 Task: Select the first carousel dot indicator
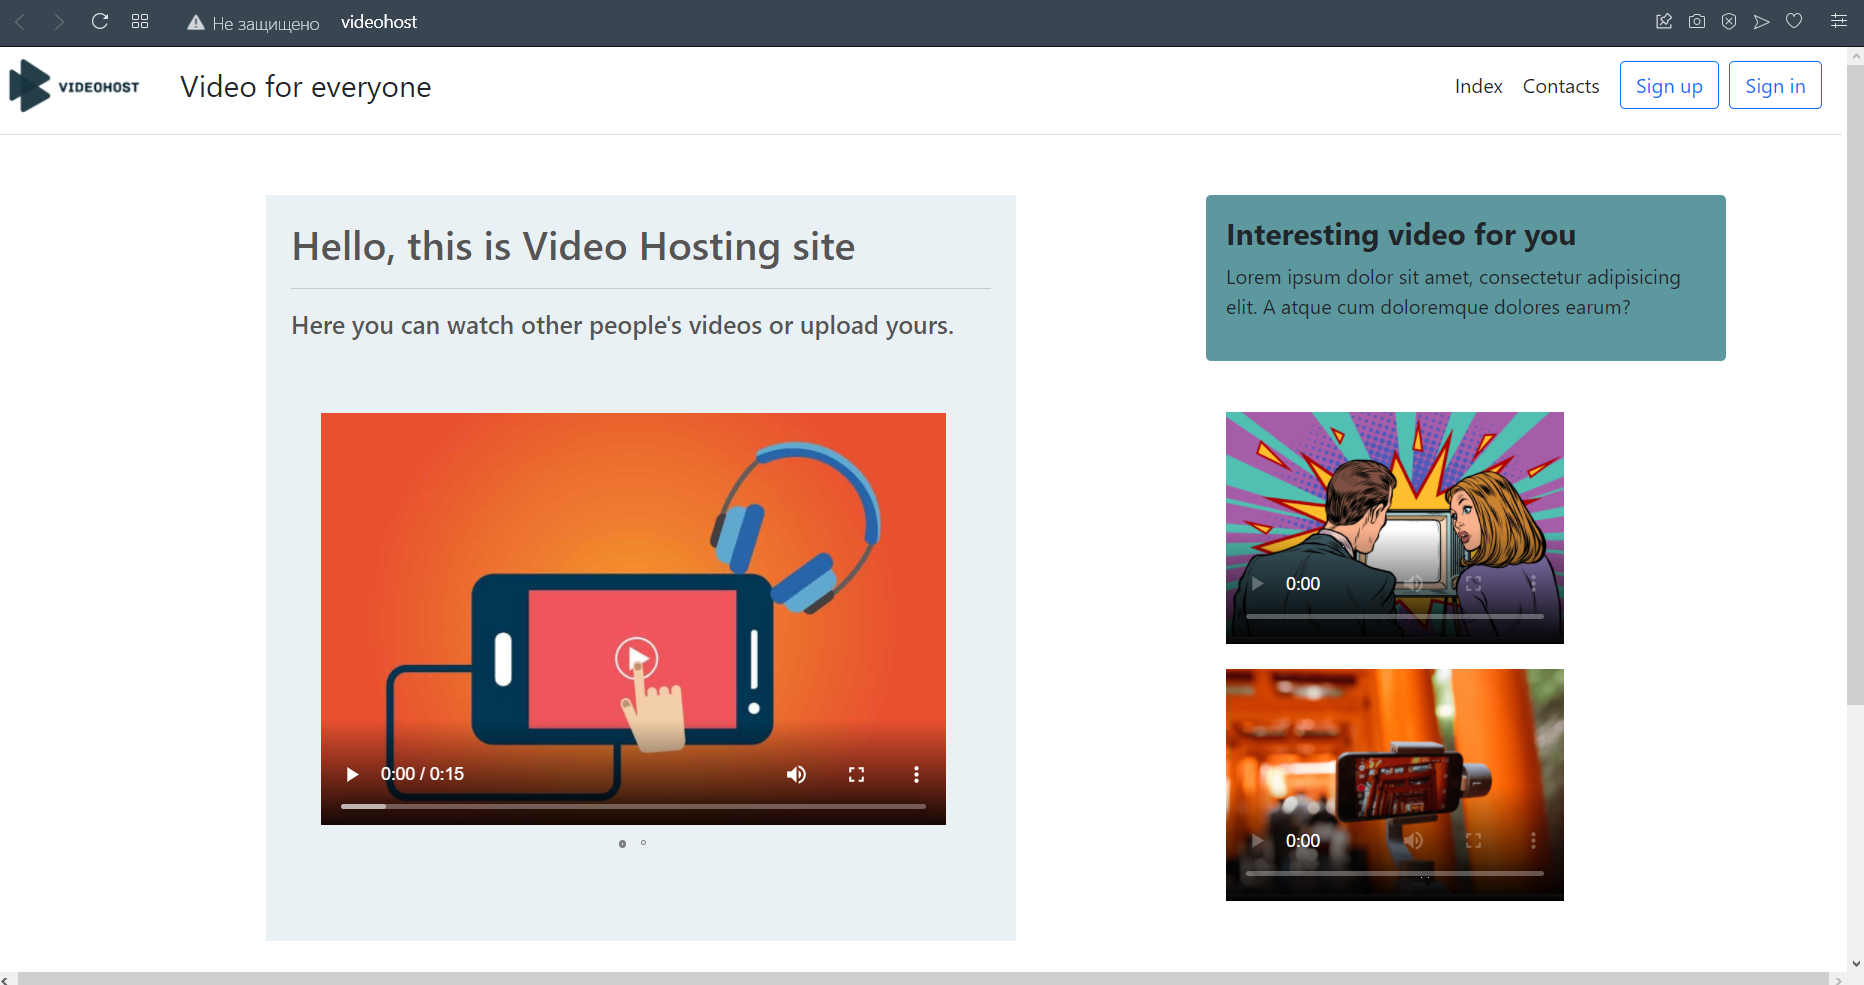click(622, 844)
